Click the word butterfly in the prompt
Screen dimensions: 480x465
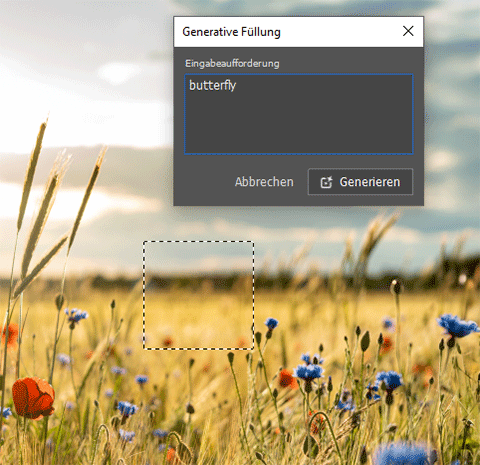[213, 85]
